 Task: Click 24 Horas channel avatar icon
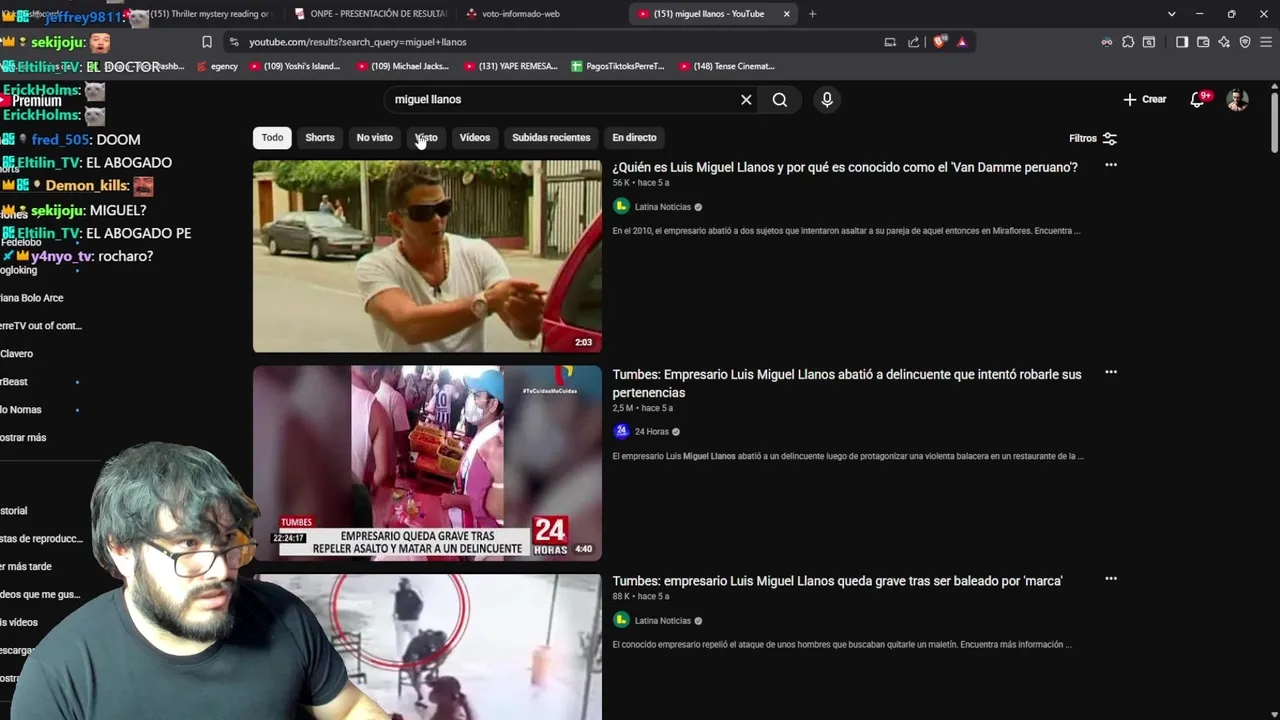coord(621,432)
